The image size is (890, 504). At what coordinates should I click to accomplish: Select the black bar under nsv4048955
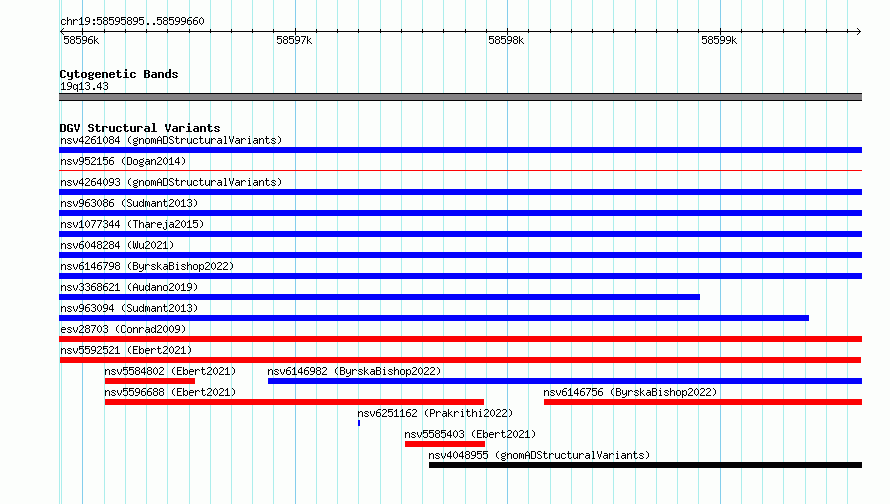click(x=645, y=465)
